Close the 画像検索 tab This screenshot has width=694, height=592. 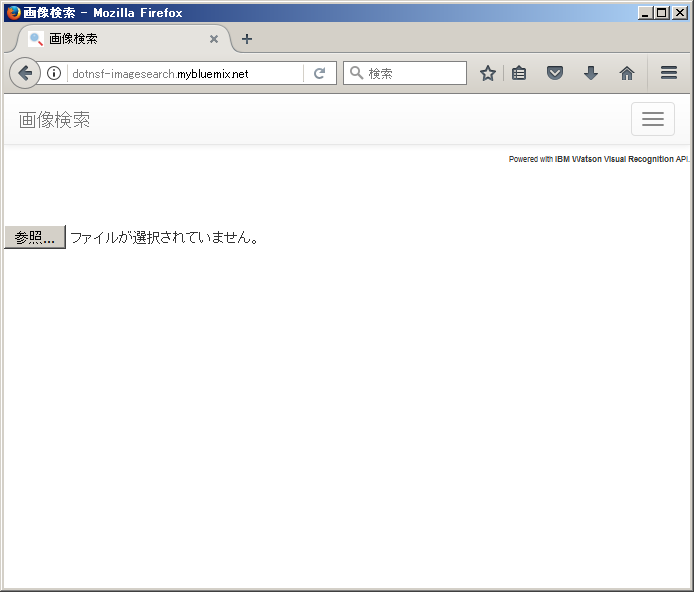tap(214, 39)
